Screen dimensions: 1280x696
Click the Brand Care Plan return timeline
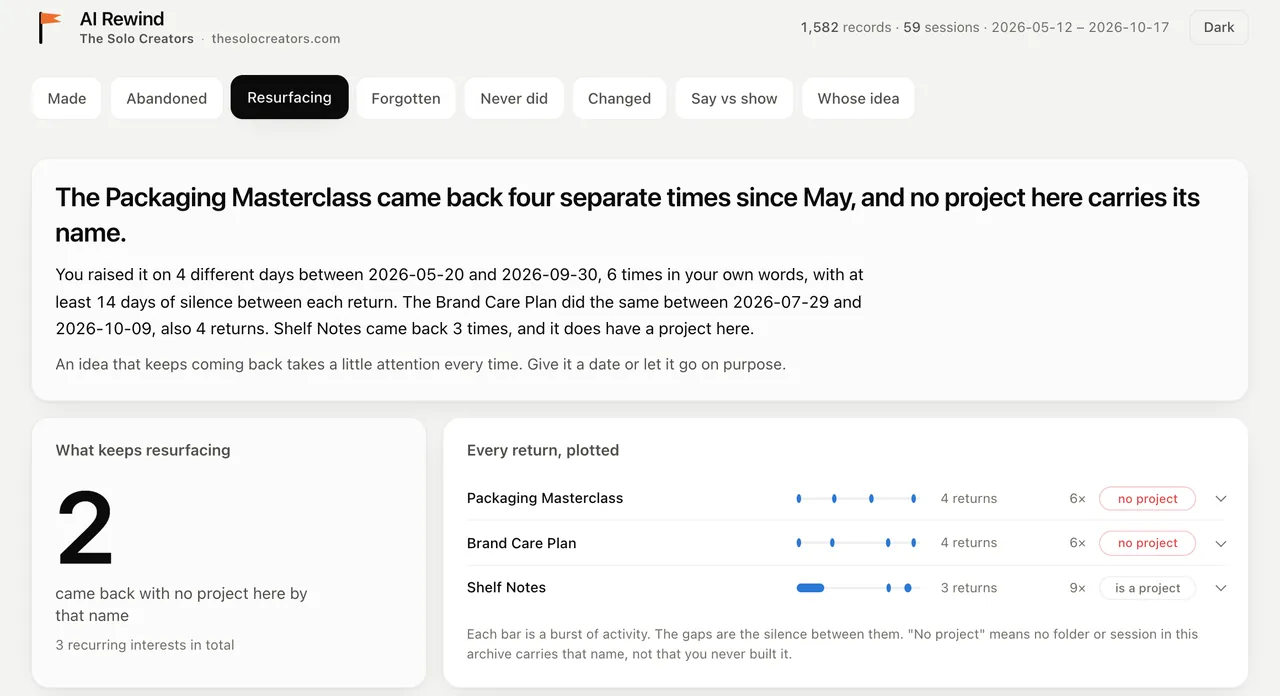856,543
